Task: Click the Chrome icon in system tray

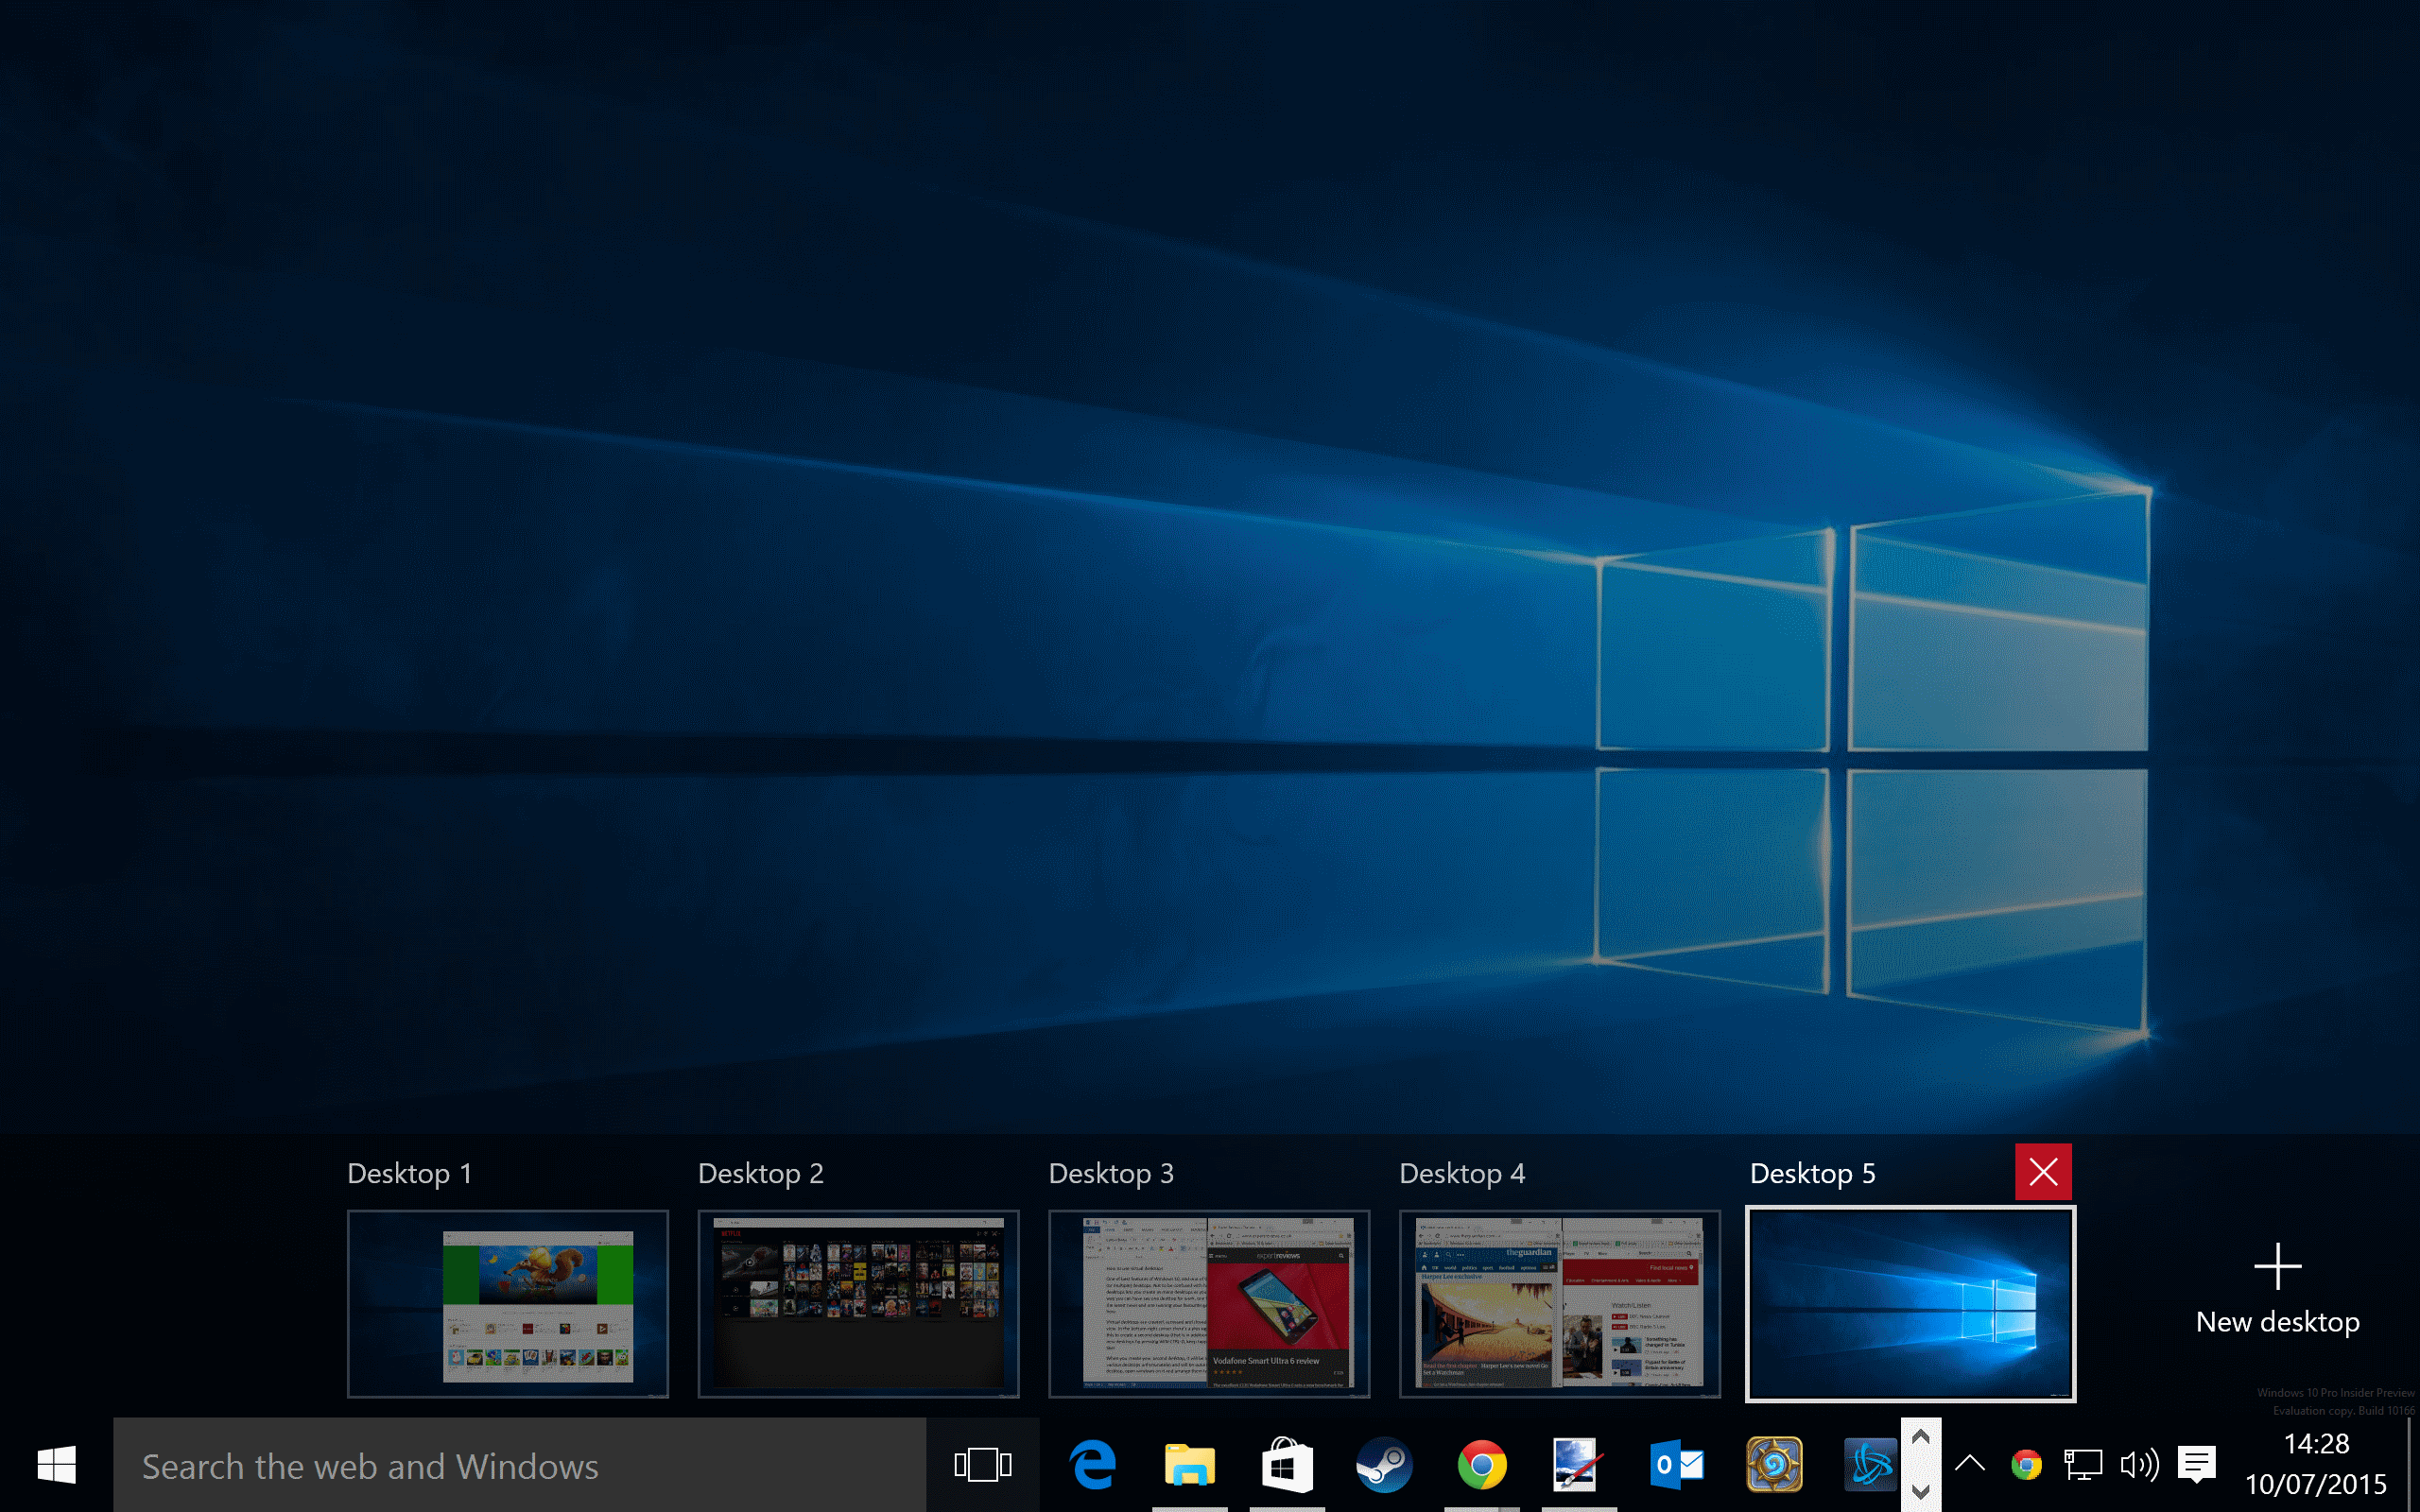Action: click(2026, 1465)
